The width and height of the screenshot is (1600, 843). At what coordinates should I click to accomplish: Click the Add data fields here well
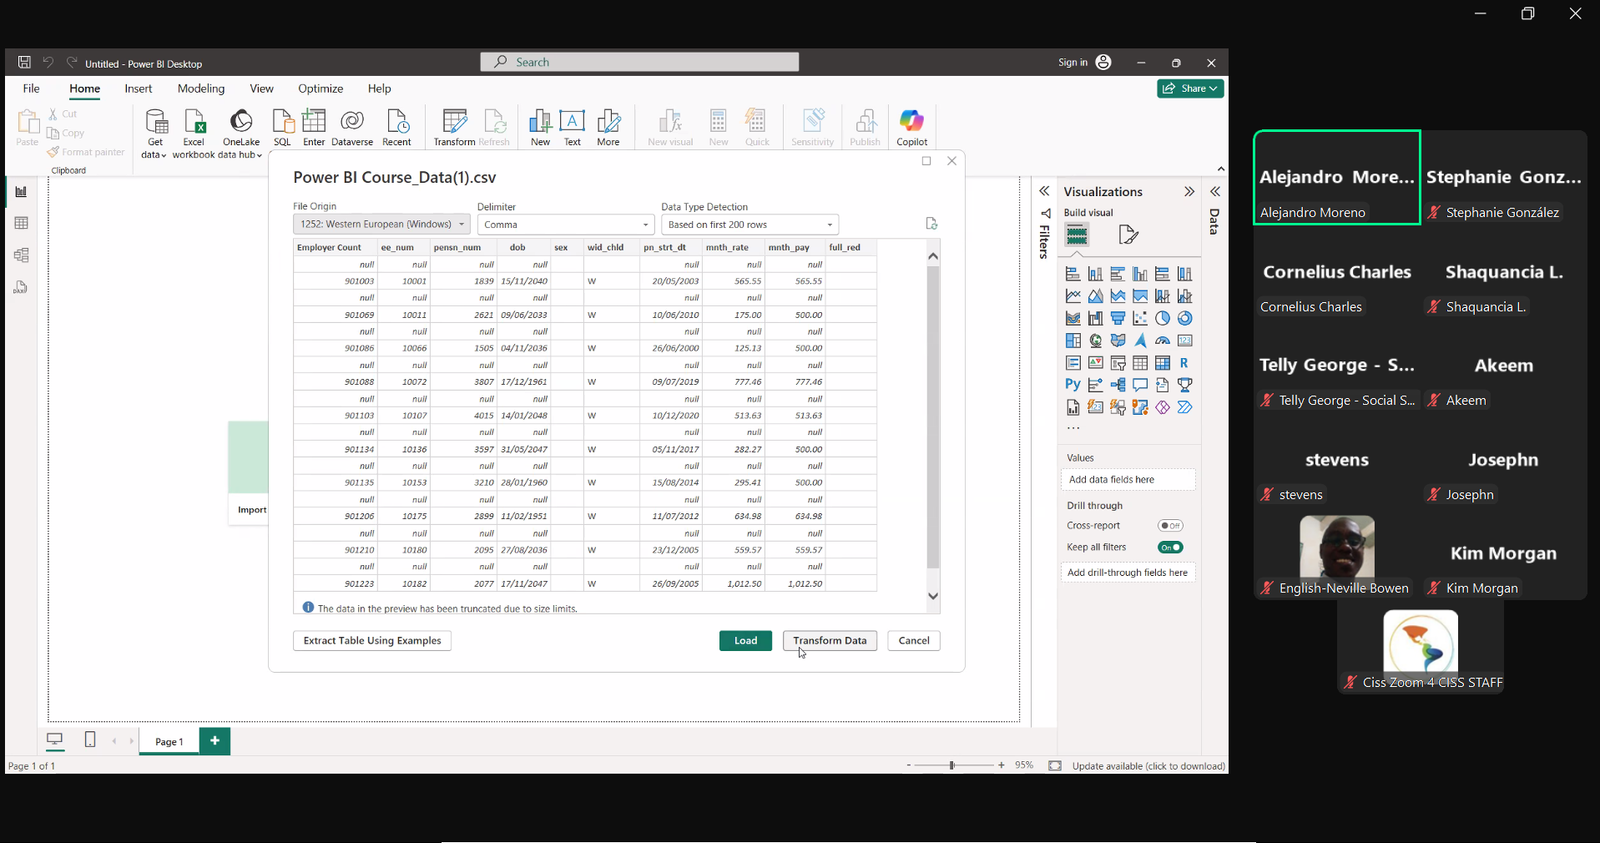(x=1128, y=480)
